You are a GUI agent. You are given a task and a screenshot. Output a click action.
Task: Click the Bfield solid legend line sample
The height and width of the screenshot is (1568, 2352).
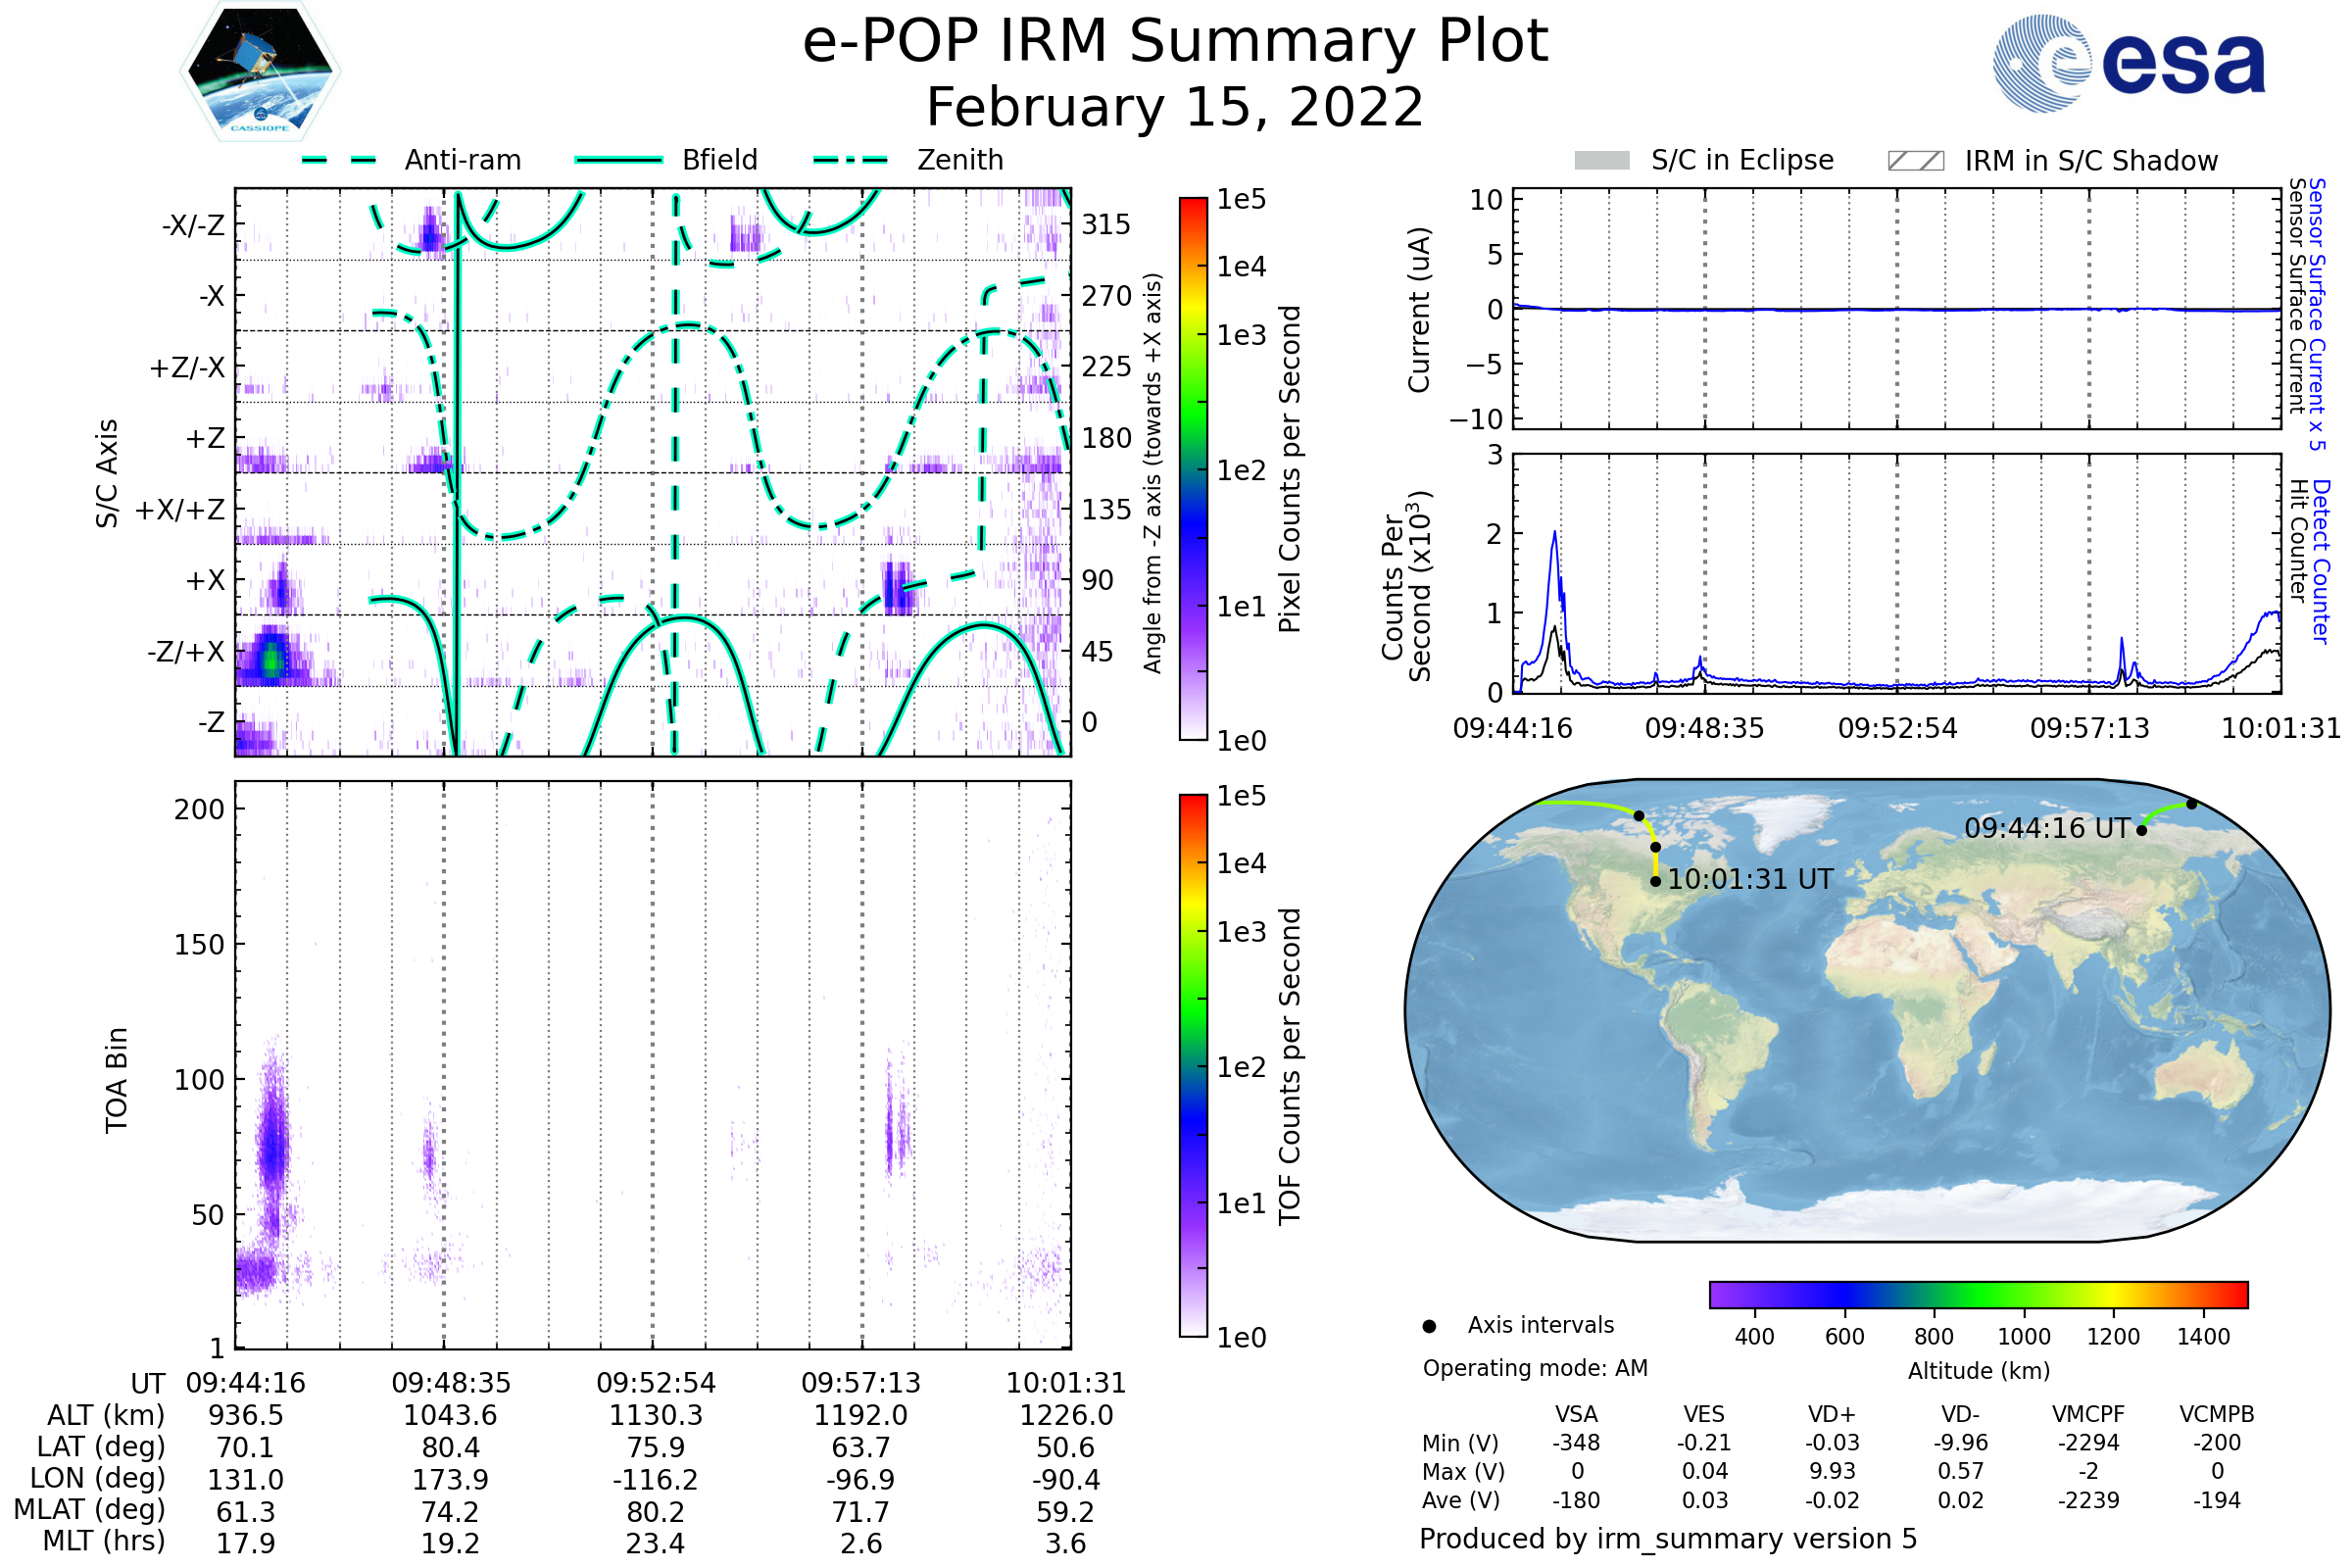point(619,160)
